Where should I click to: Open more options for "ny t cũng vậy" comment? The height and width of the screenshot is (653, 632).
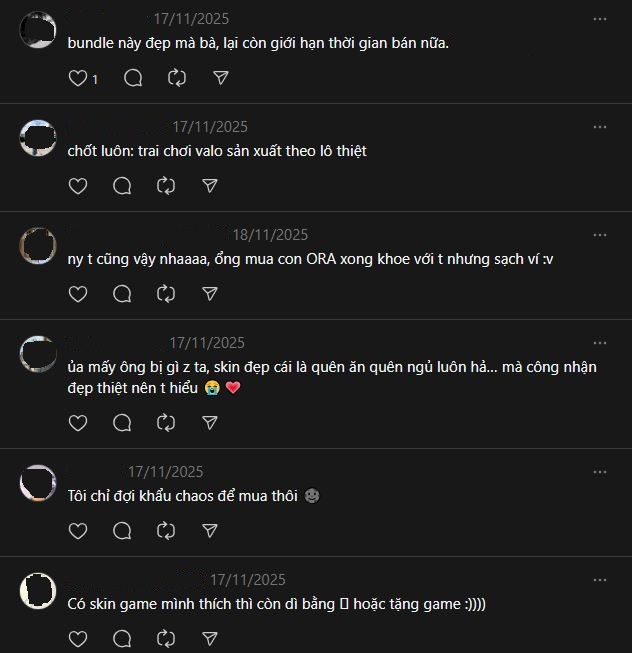(x=599, y=235)
